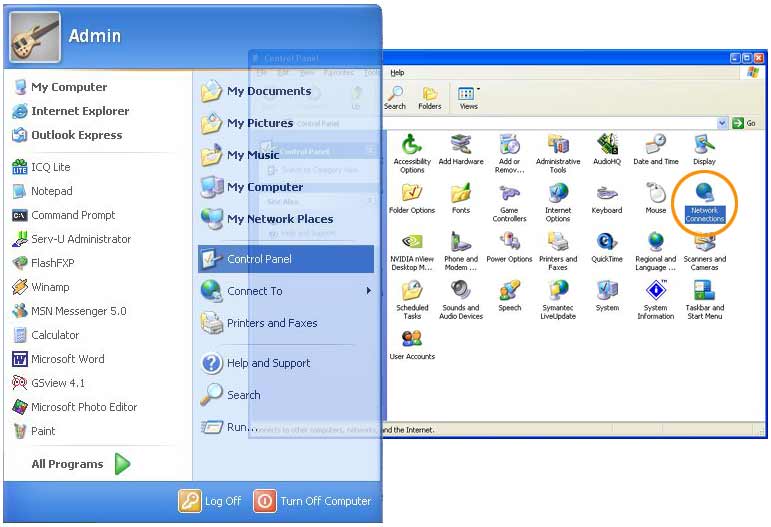Open Scheduled Tasks icon

tap(412, 299)
